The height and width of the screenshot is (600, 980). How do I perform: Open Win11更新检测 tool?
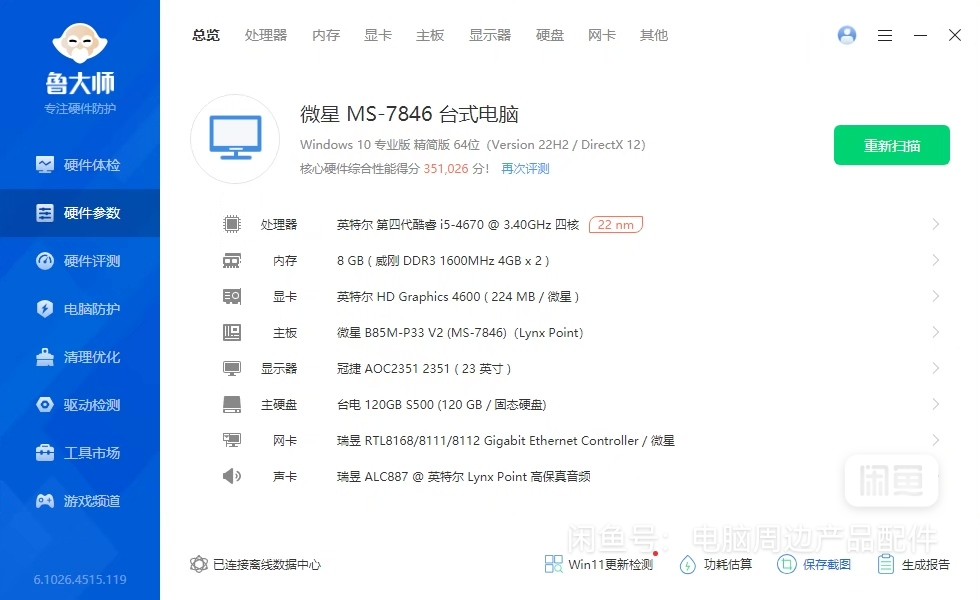599,564
